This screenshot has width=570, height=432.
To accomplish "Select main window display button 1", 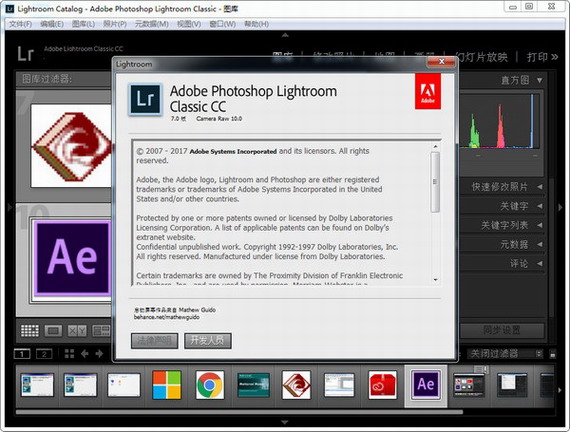I will click(x=22, y=354).
